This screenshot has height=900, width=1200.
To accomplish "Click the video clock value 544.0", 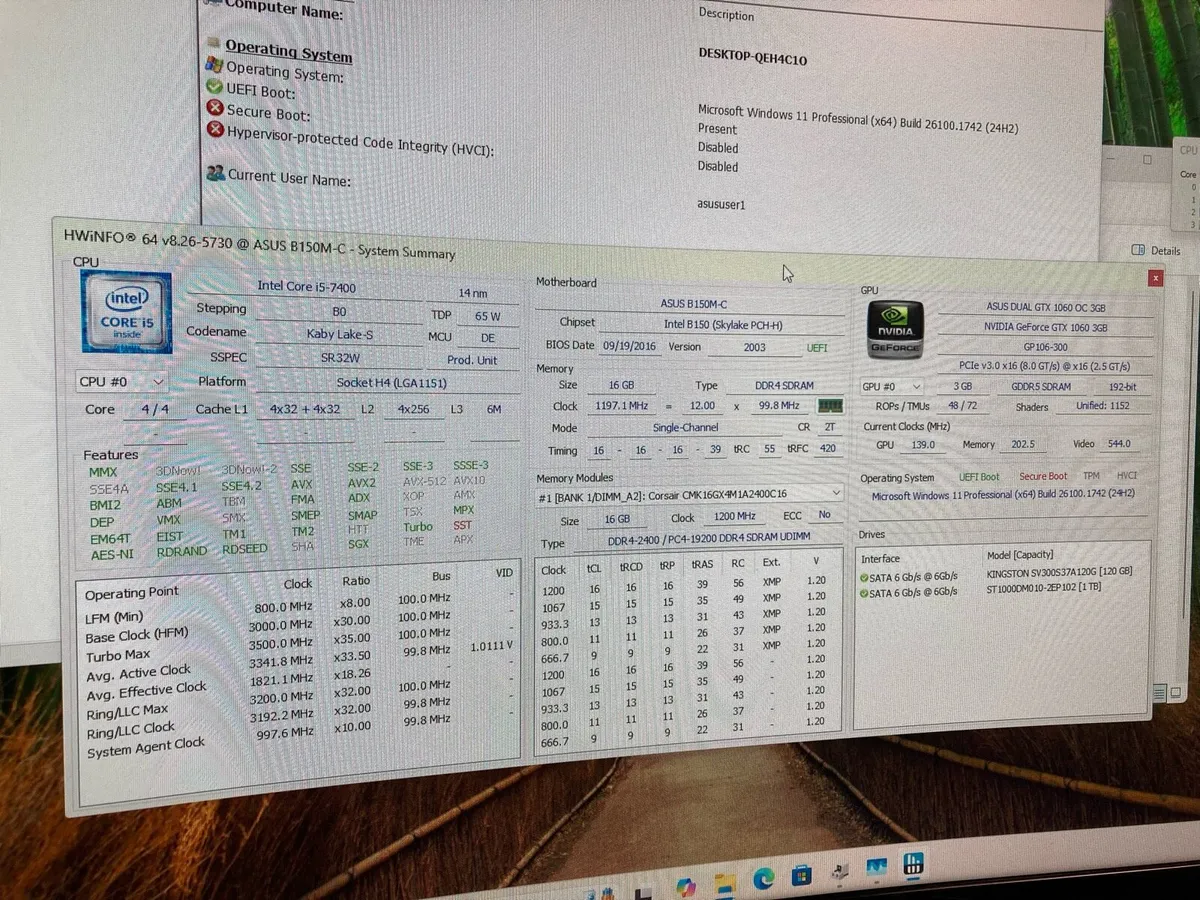I will 1118,443.
